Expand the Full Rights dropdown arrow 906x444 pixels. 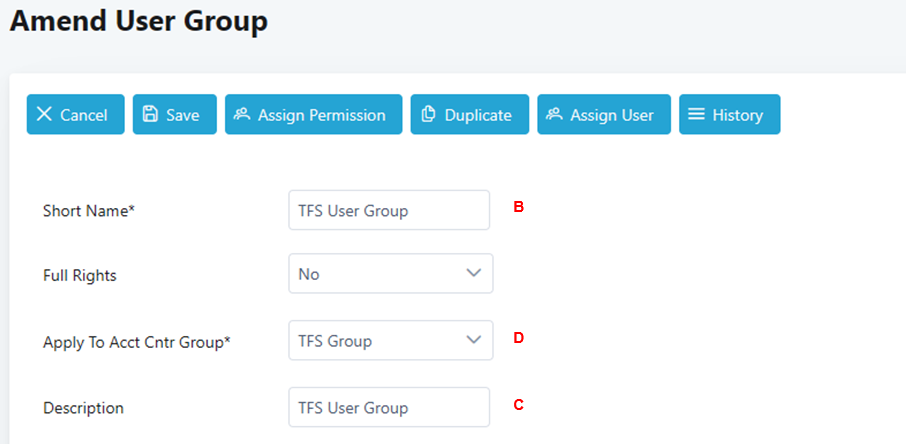pyautogui.click(x=474, y=273)
